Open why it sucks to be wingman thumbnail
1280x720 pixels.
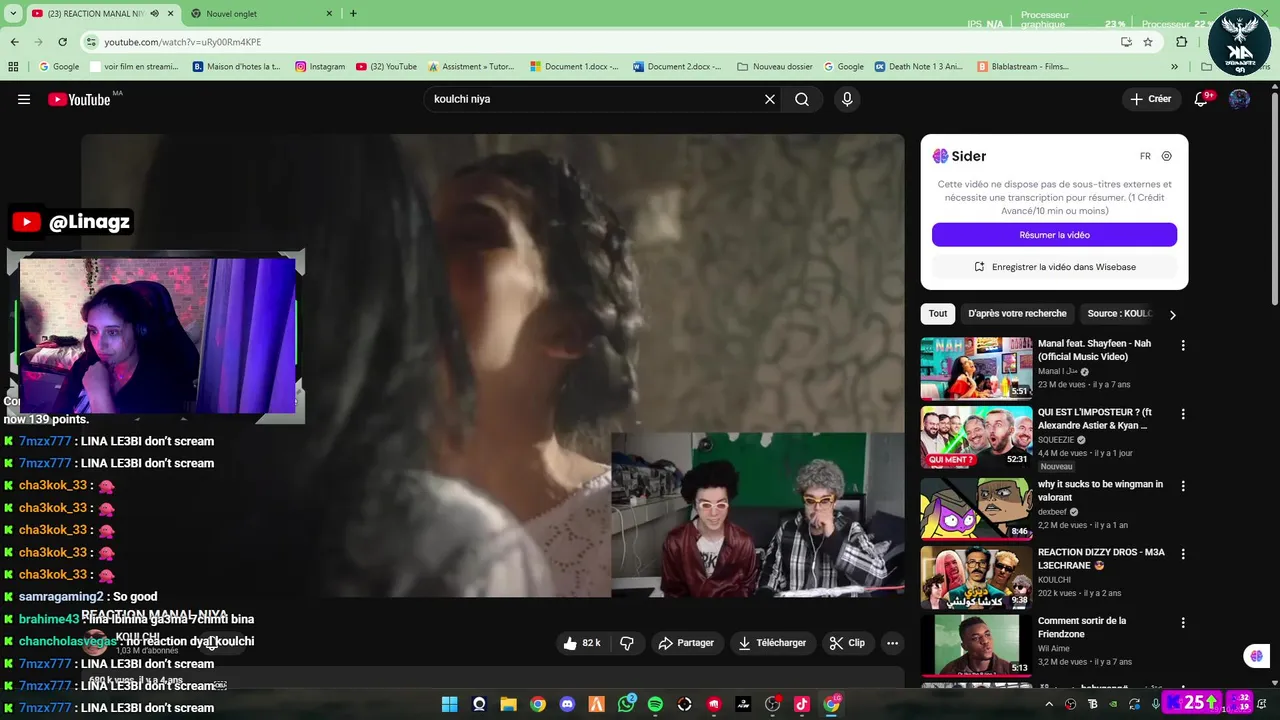coord(976,507)
